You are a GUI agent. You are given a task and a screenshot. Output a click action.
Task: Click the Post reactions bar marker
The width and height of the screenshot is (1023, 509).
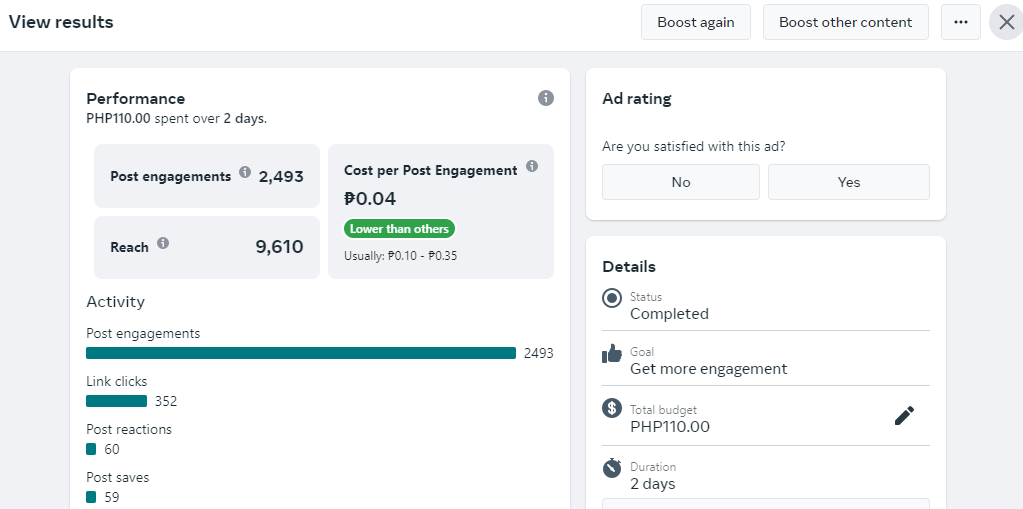point(91,449)
